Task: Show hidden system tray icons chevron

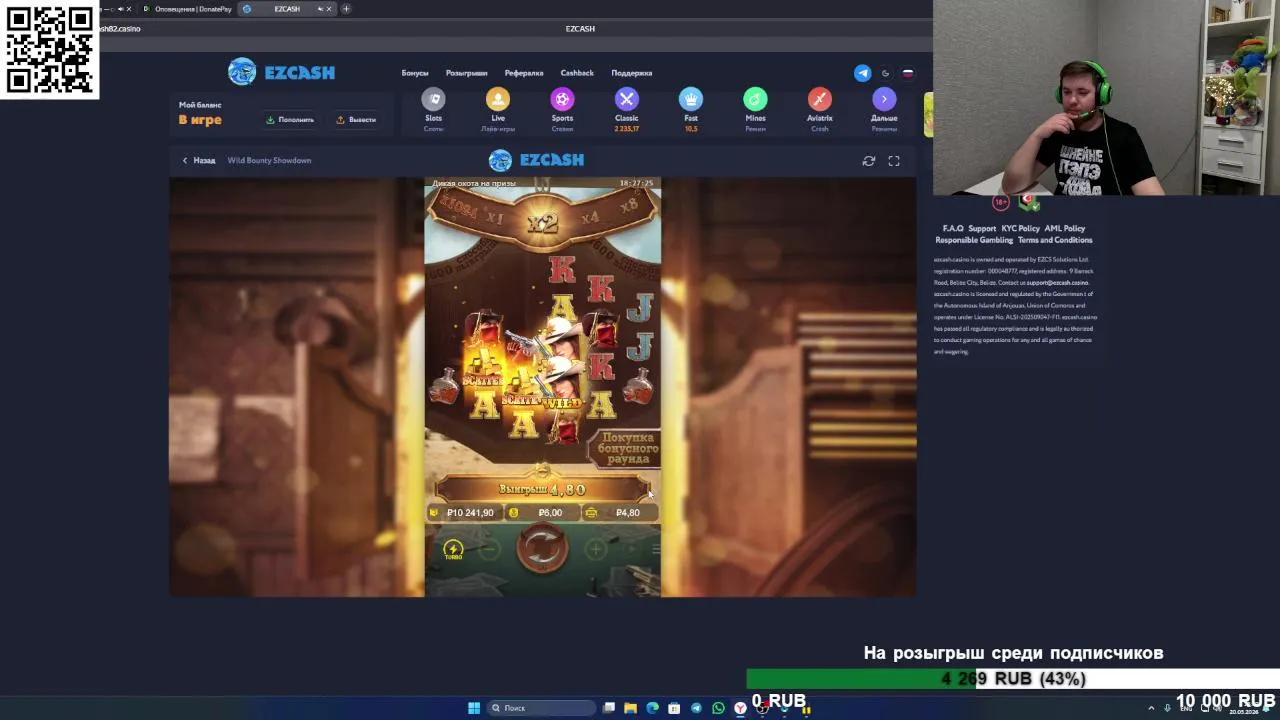Action: click(1151, 708)
